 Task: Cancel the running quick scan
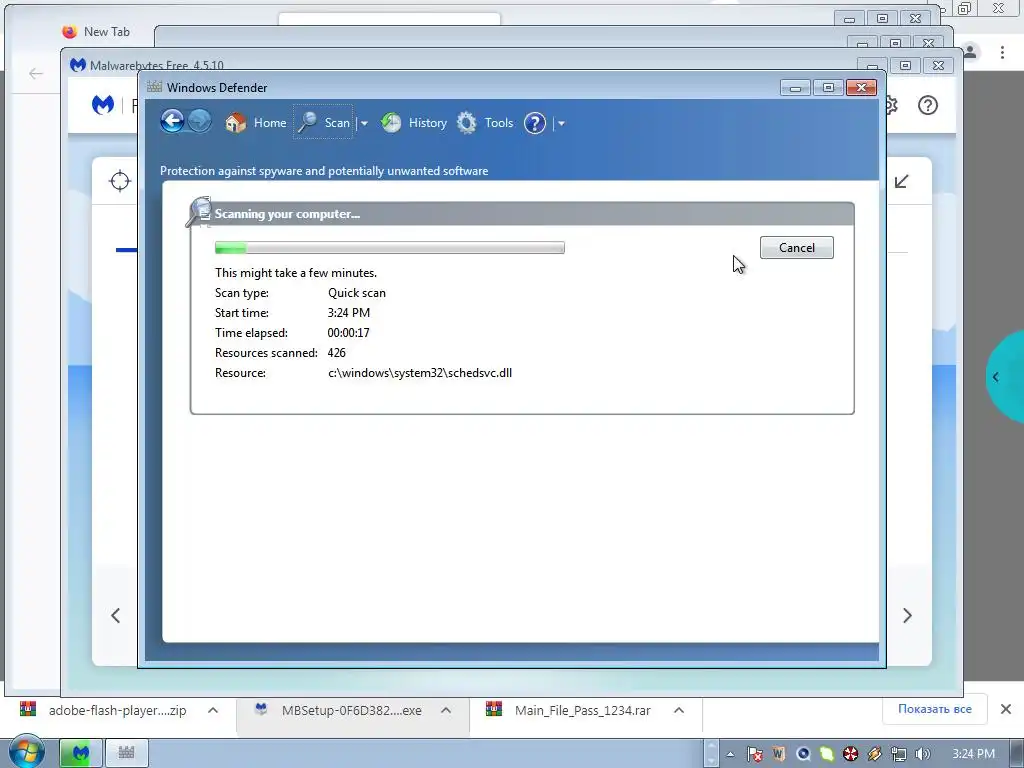797,248
